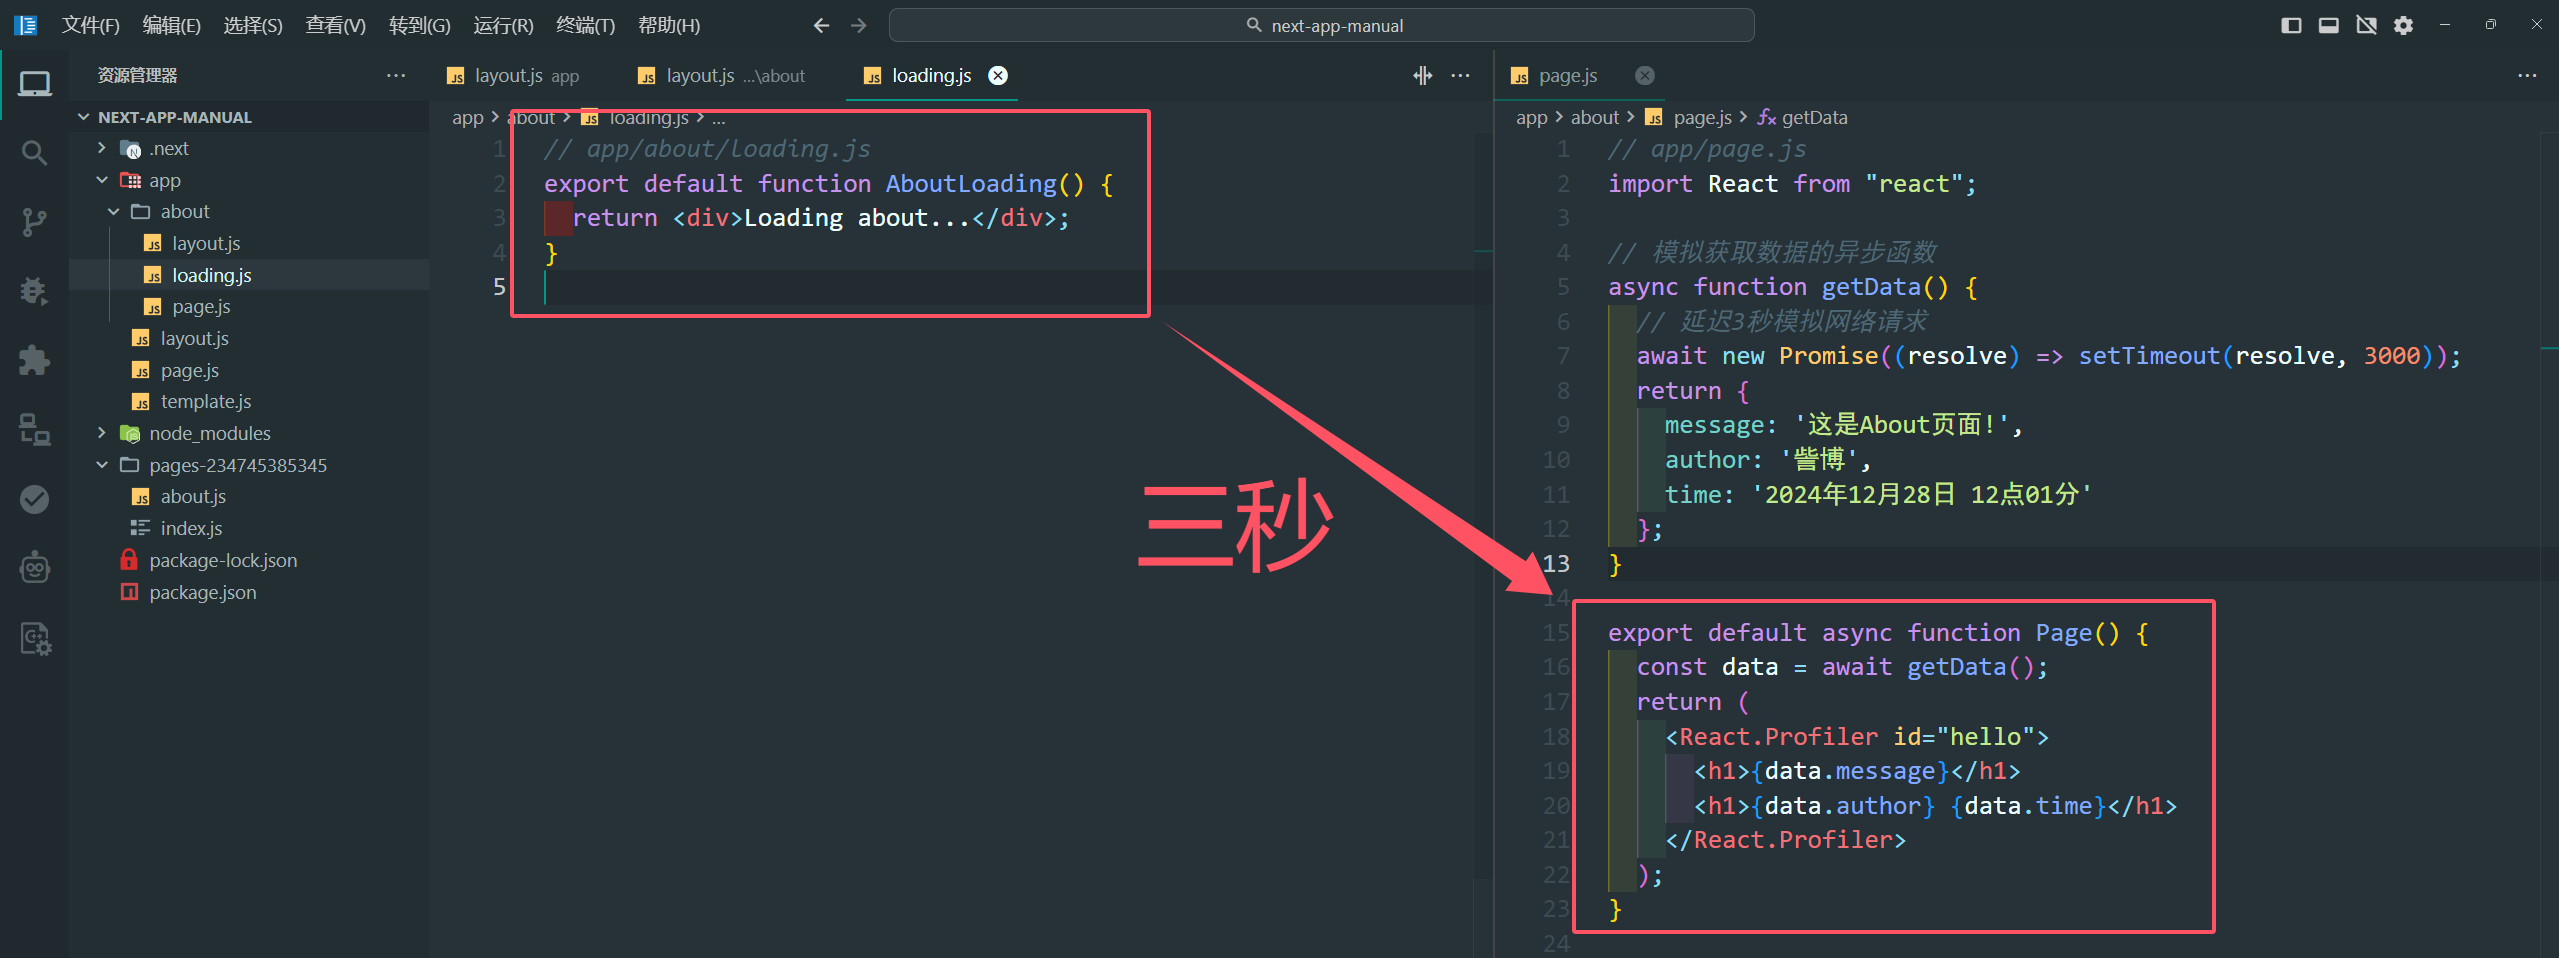The height and width of the screenshot is (958, 2559).
Task: Switch to the layout.js app tab
Action: [526, 76]
